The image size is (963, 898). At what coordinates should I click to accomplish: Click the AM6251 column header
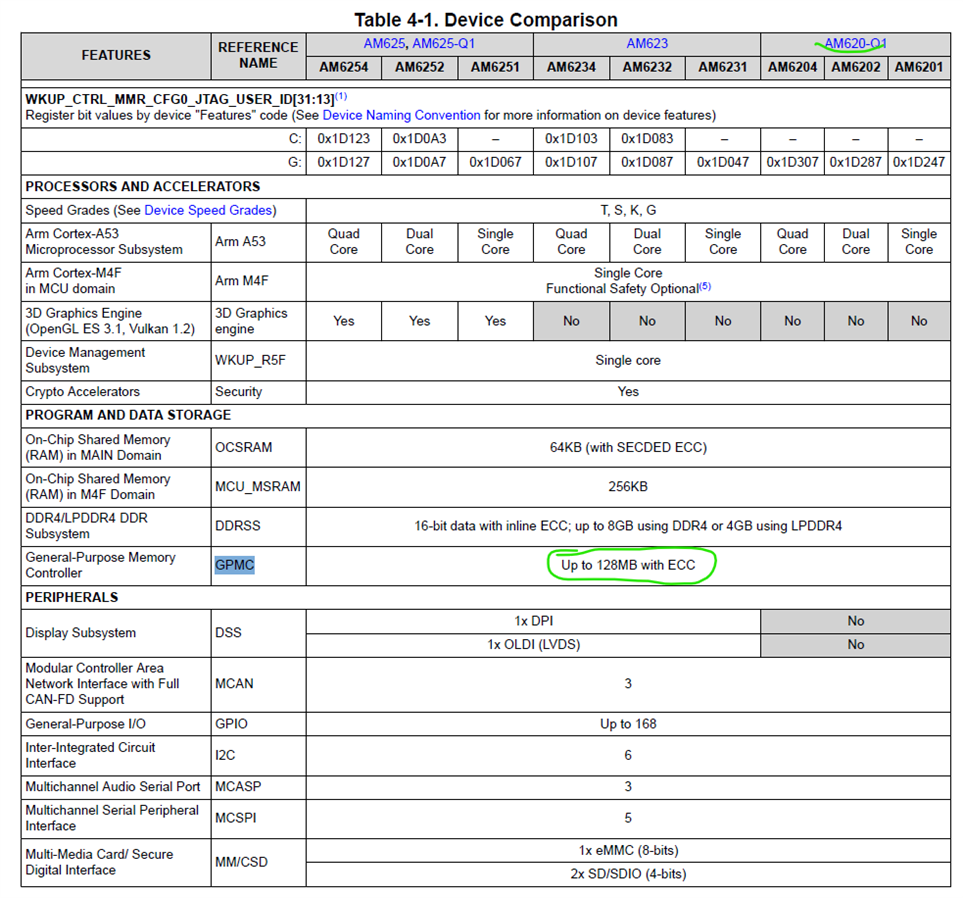(x=495, y=67)
